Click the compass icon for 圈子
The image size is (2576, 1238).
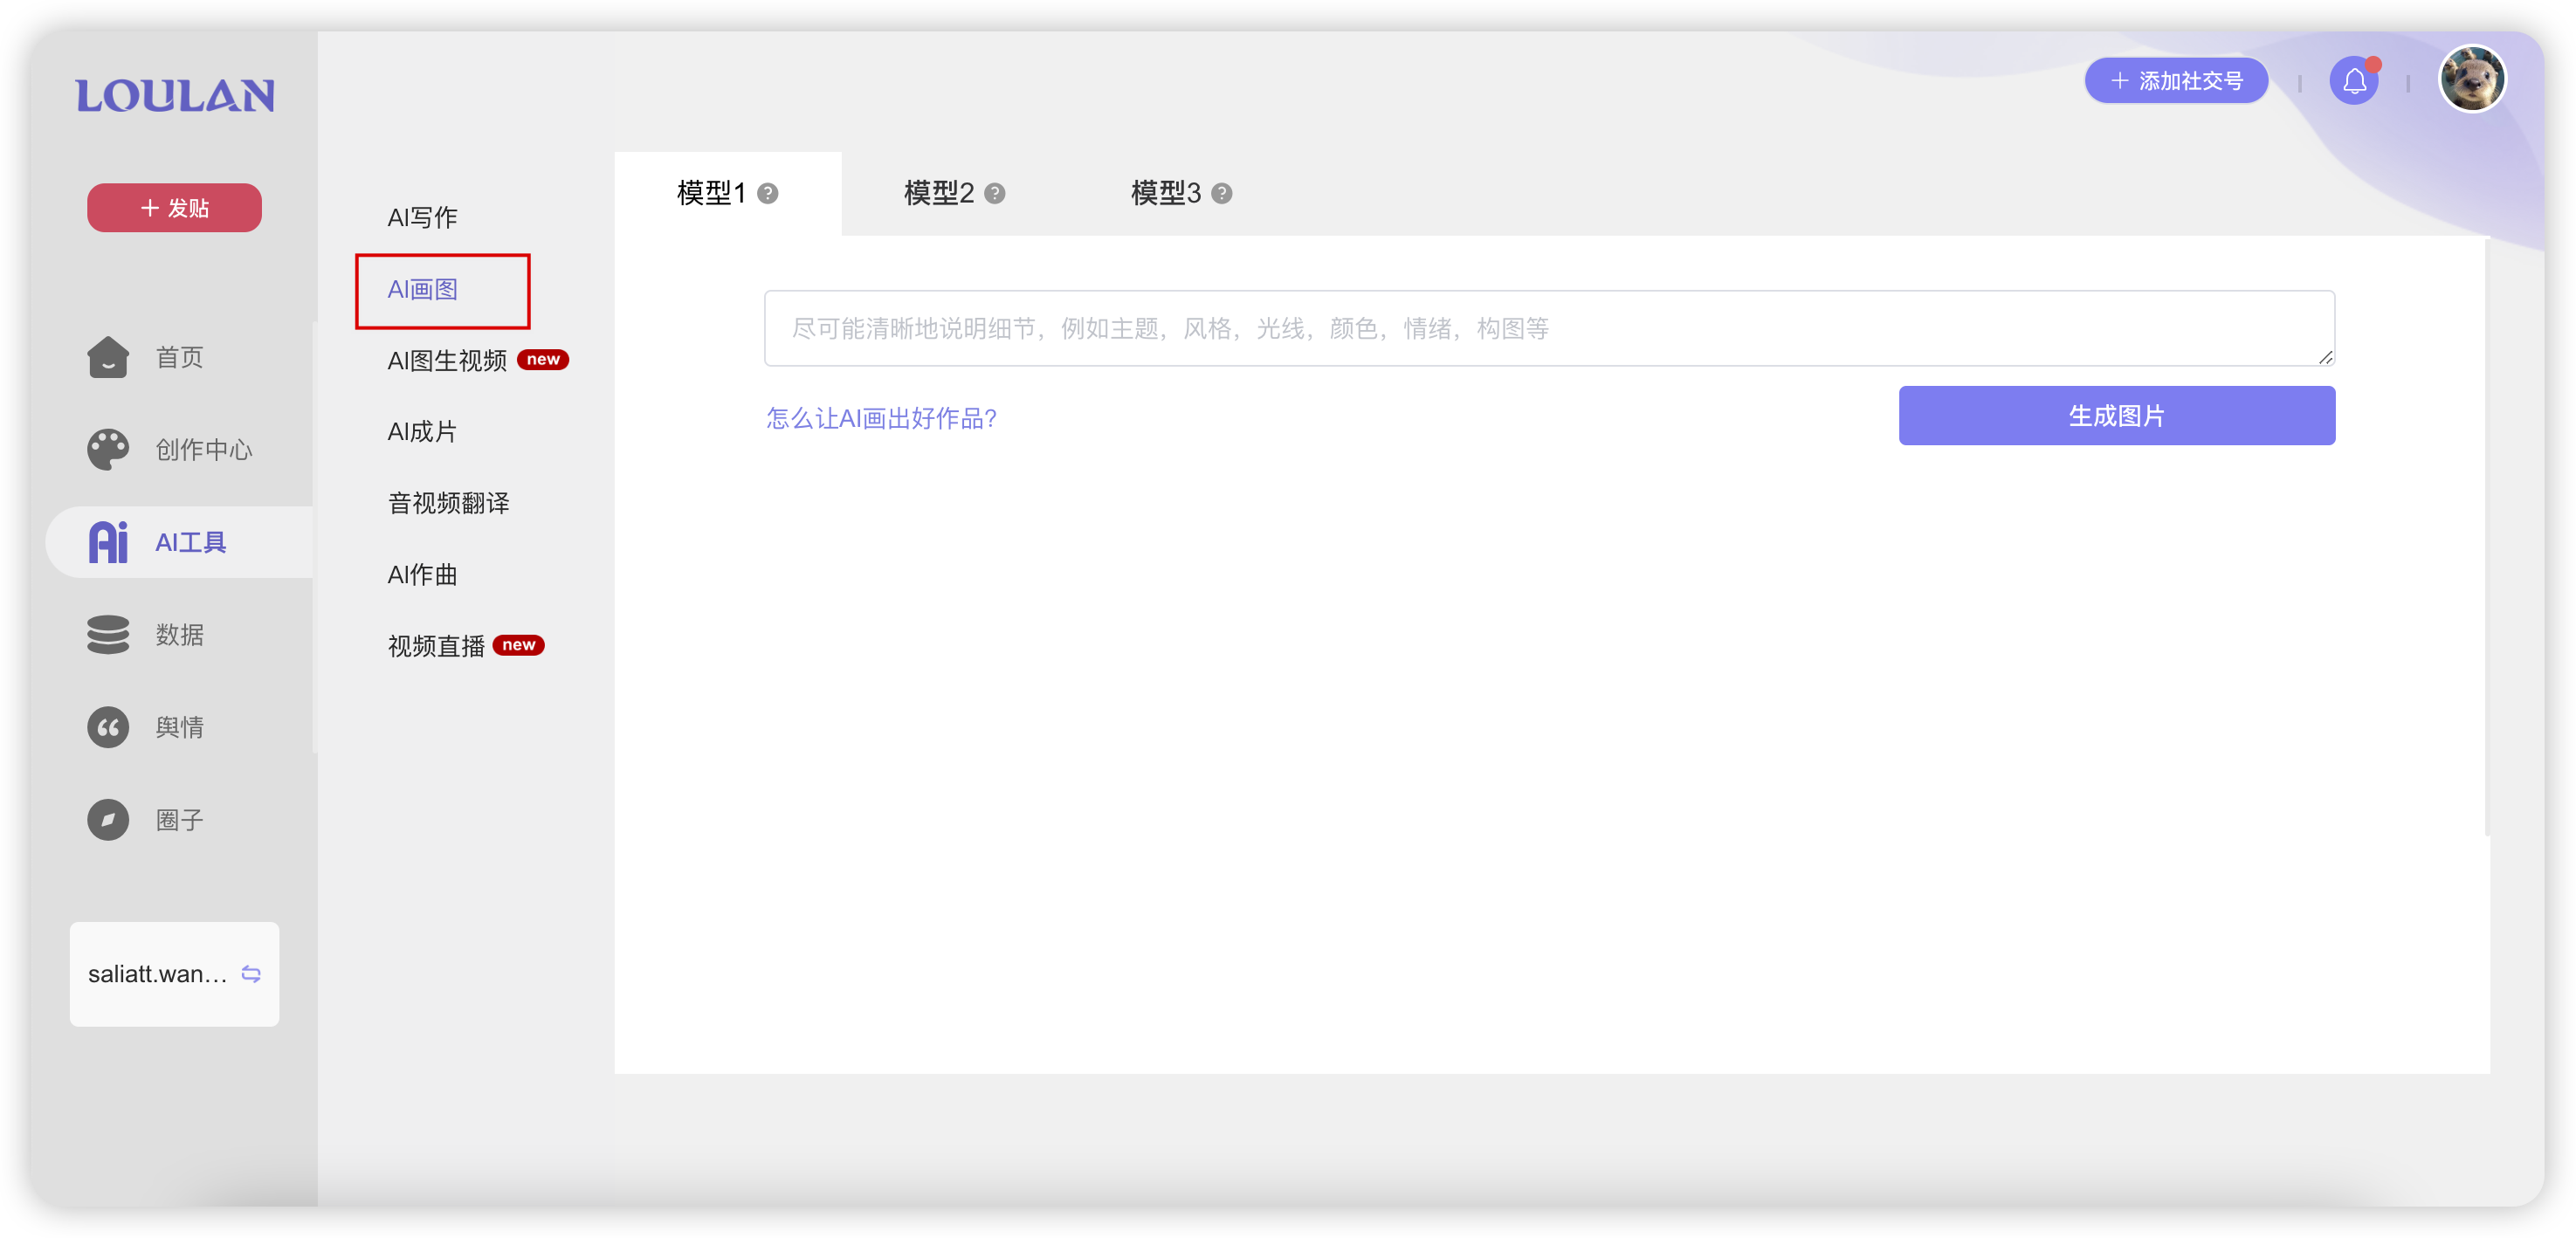[108, 820]
